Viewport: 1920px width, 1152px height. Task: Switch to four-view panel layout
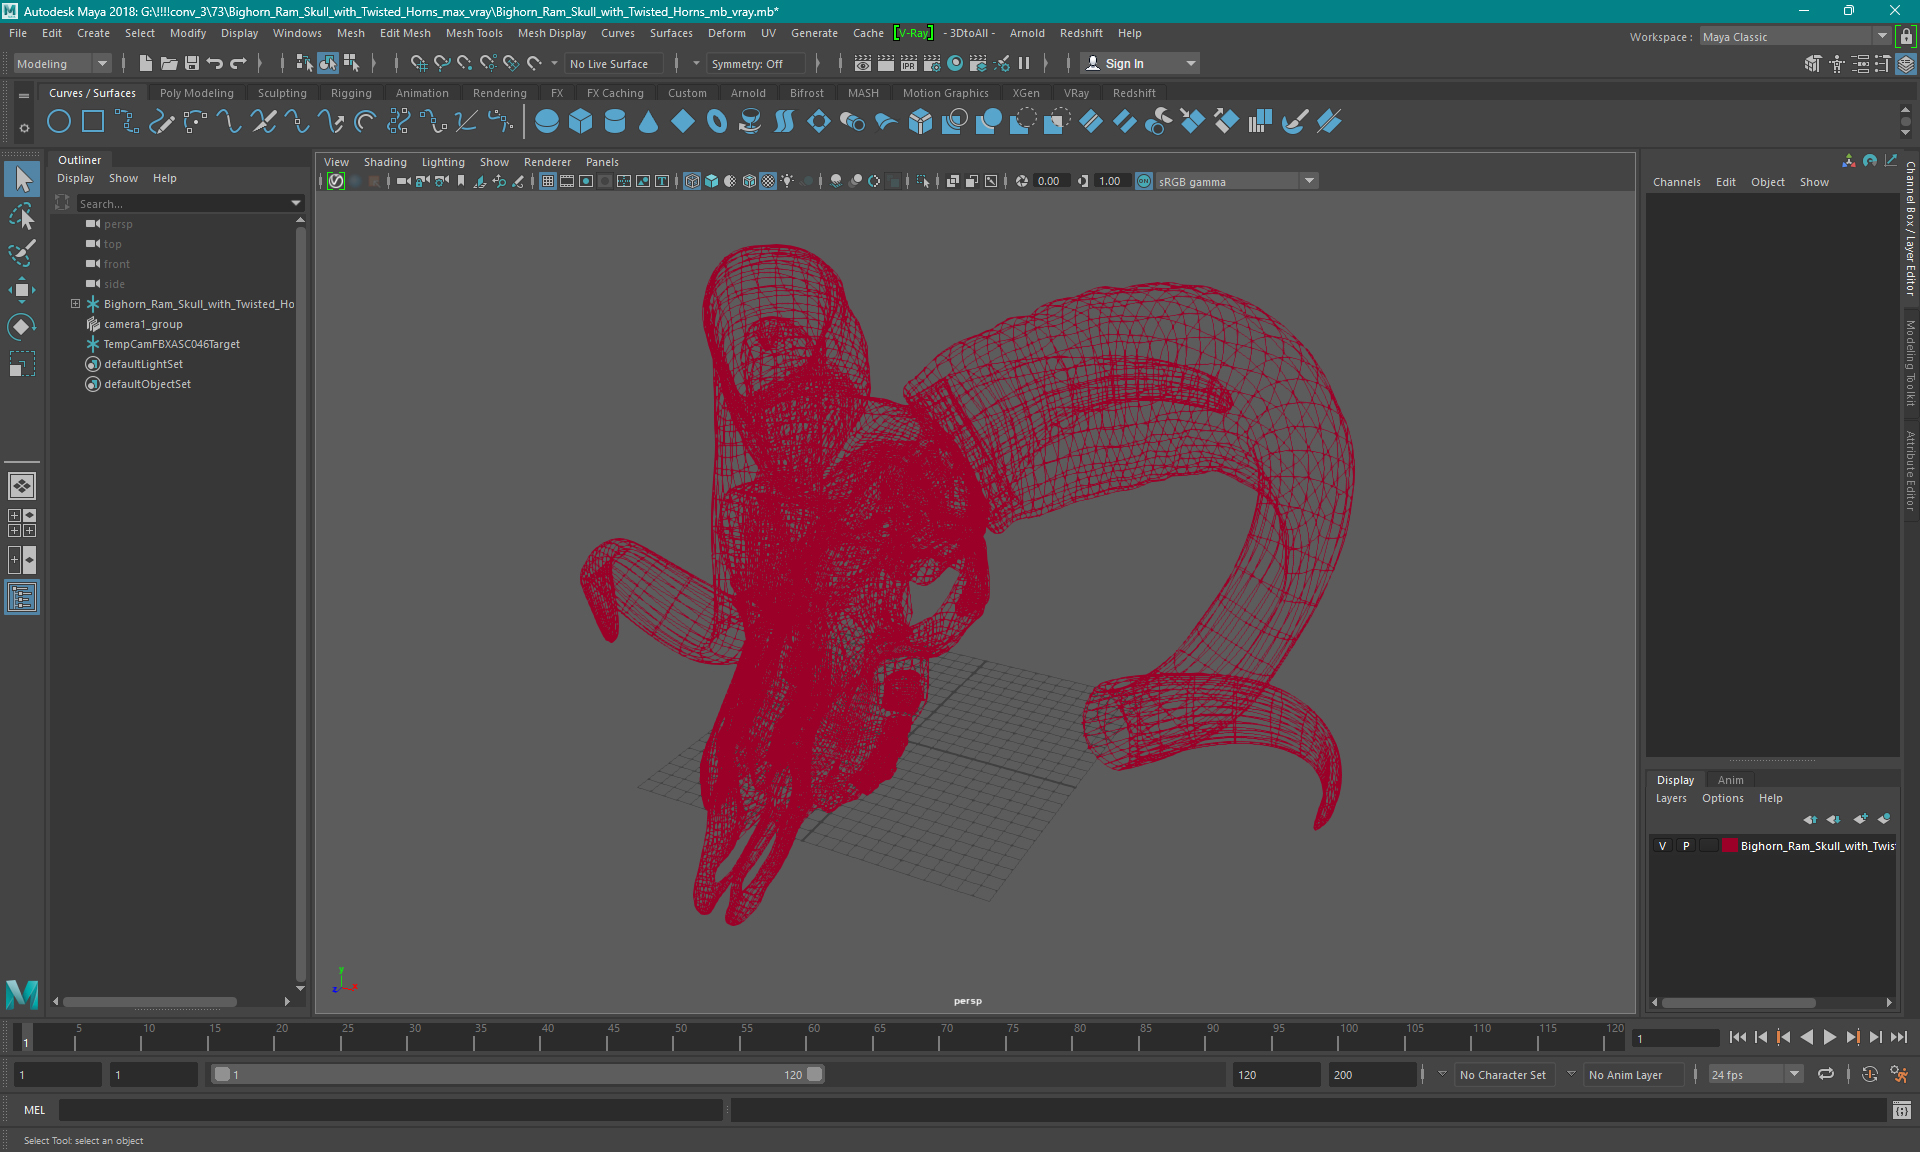coord(22,523)
